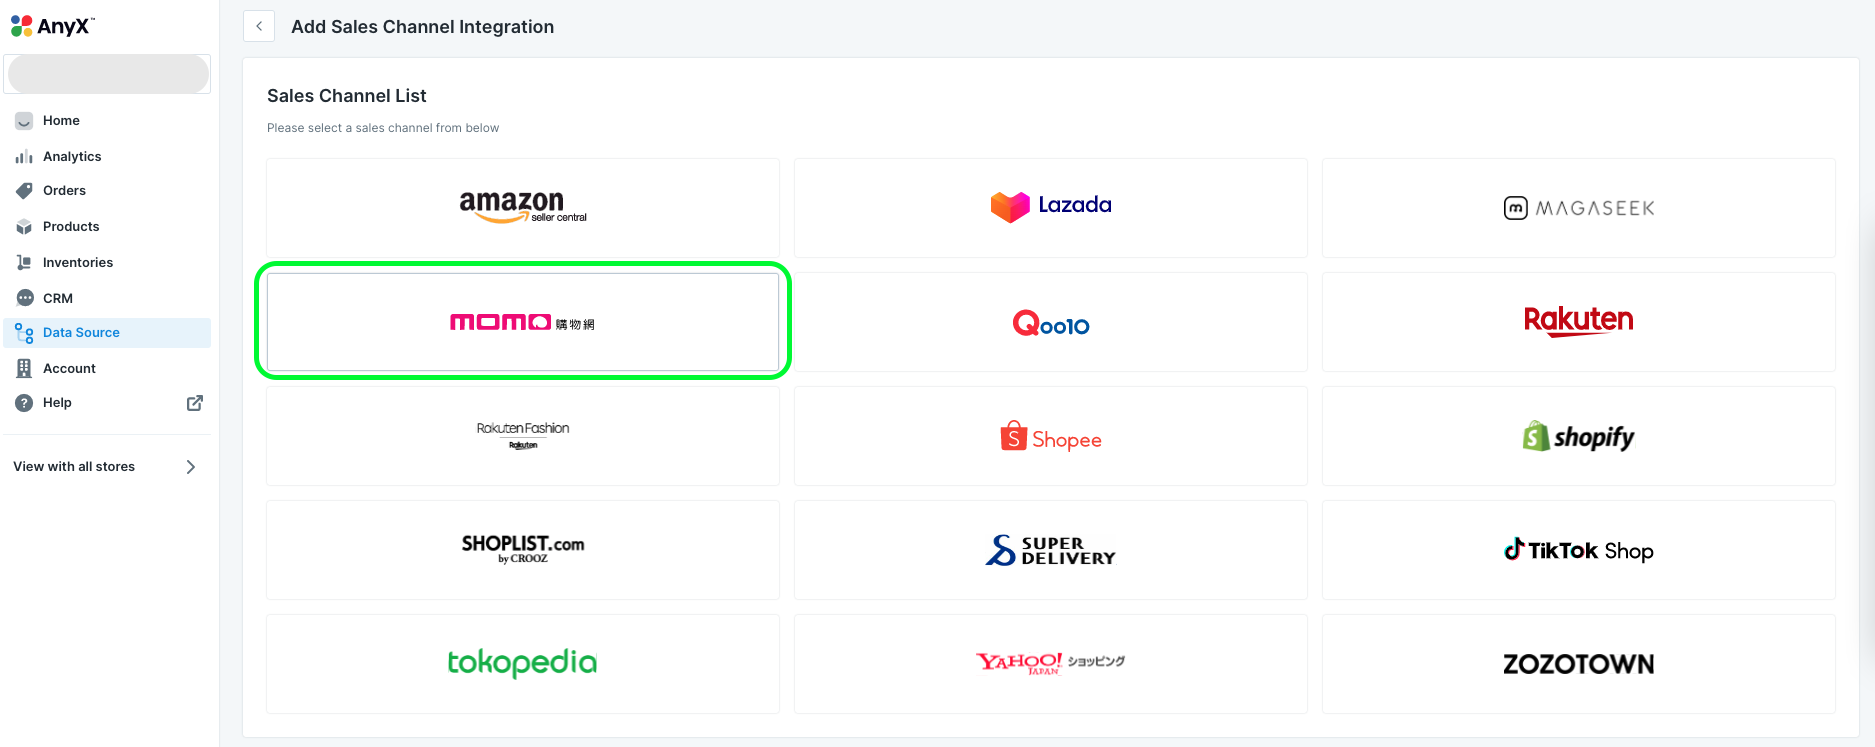Viewport: 1875px width, 747px height.
Task: Select the Amazon Seller Central channel
Action: [x=523, y=208]
